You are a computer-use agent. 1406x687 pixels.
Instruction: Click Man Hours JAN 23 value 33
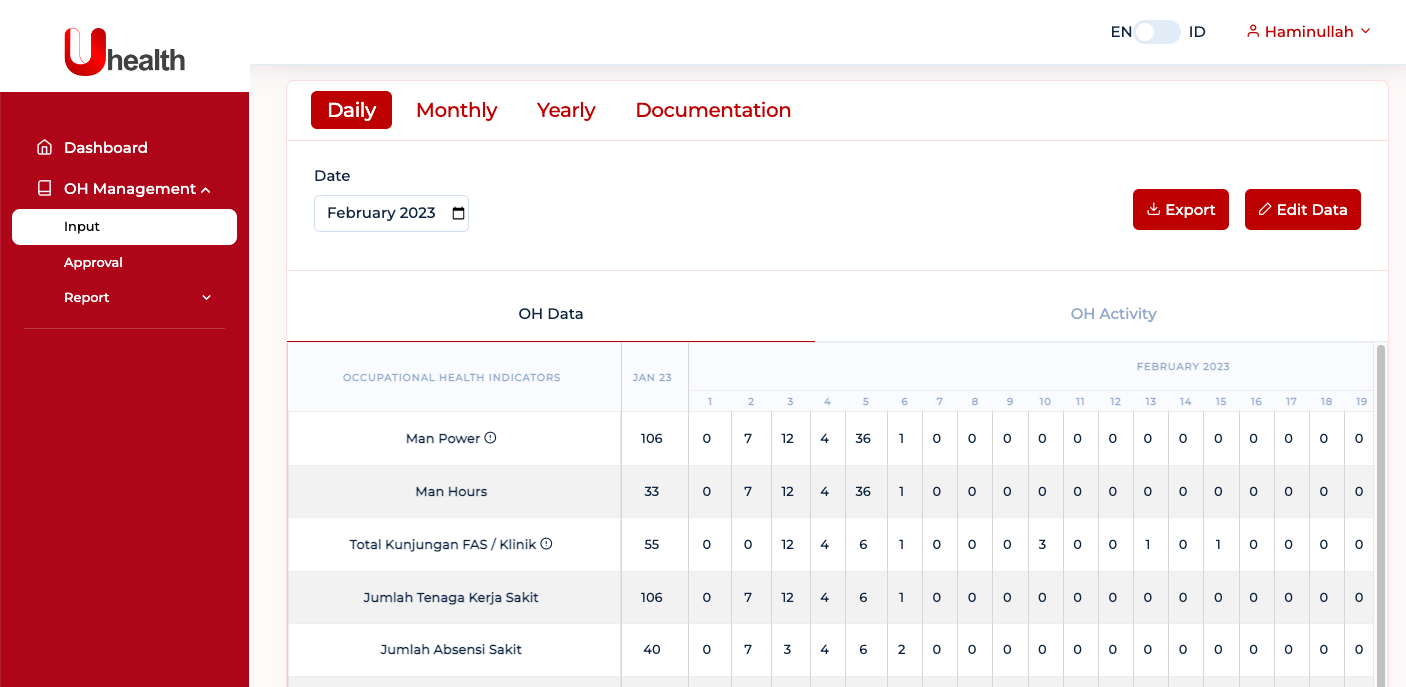click(x=652, y=491)
